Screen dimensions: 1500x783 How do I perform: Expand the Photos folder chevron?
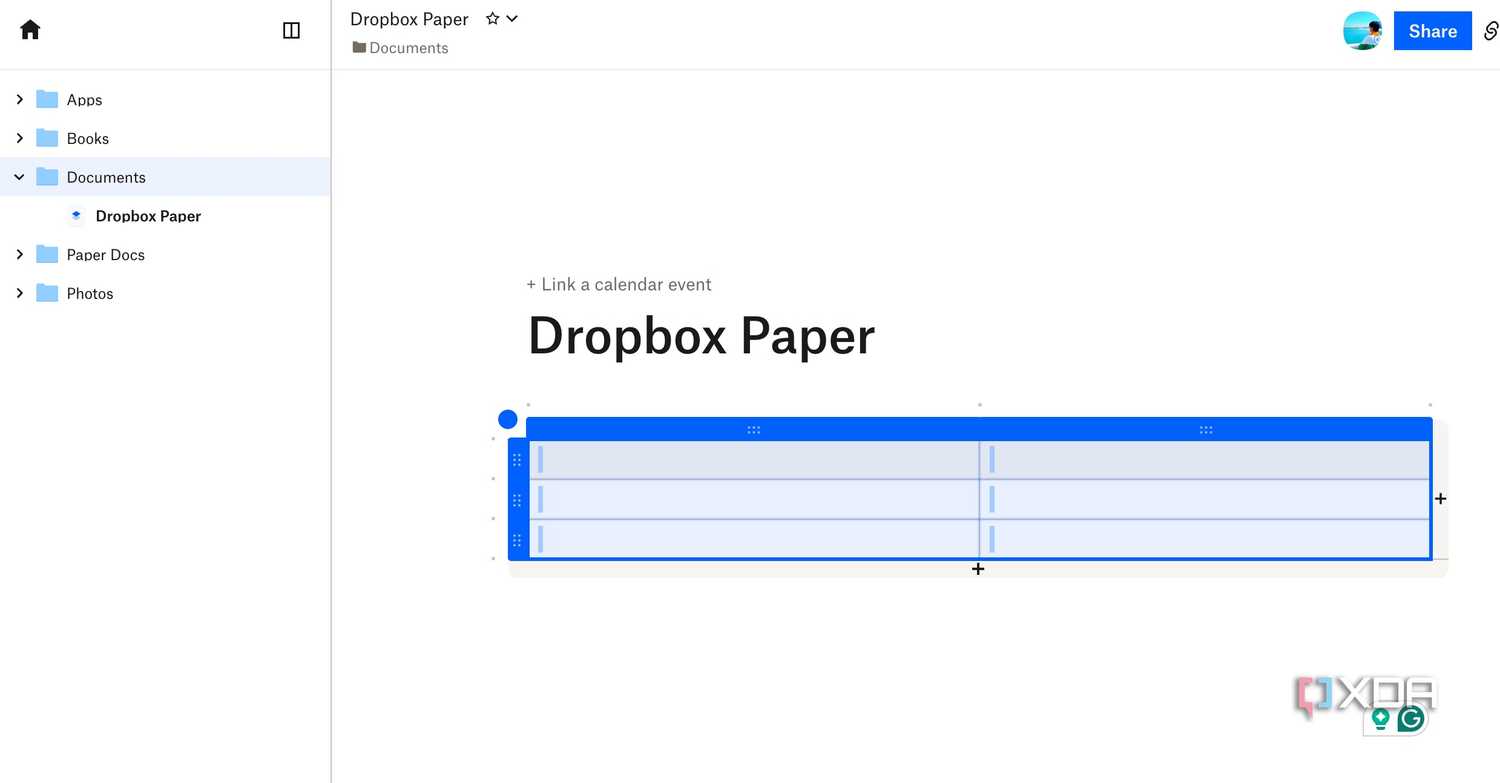click(19, 293)
